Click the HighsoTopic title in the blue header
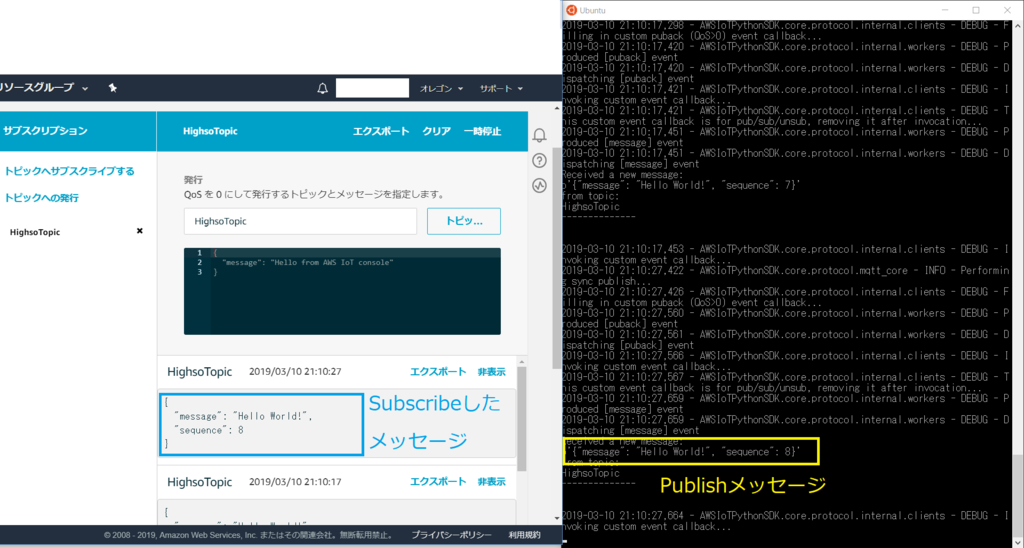1024x548 pixels. pyautogui.click(x=210, y=131)
